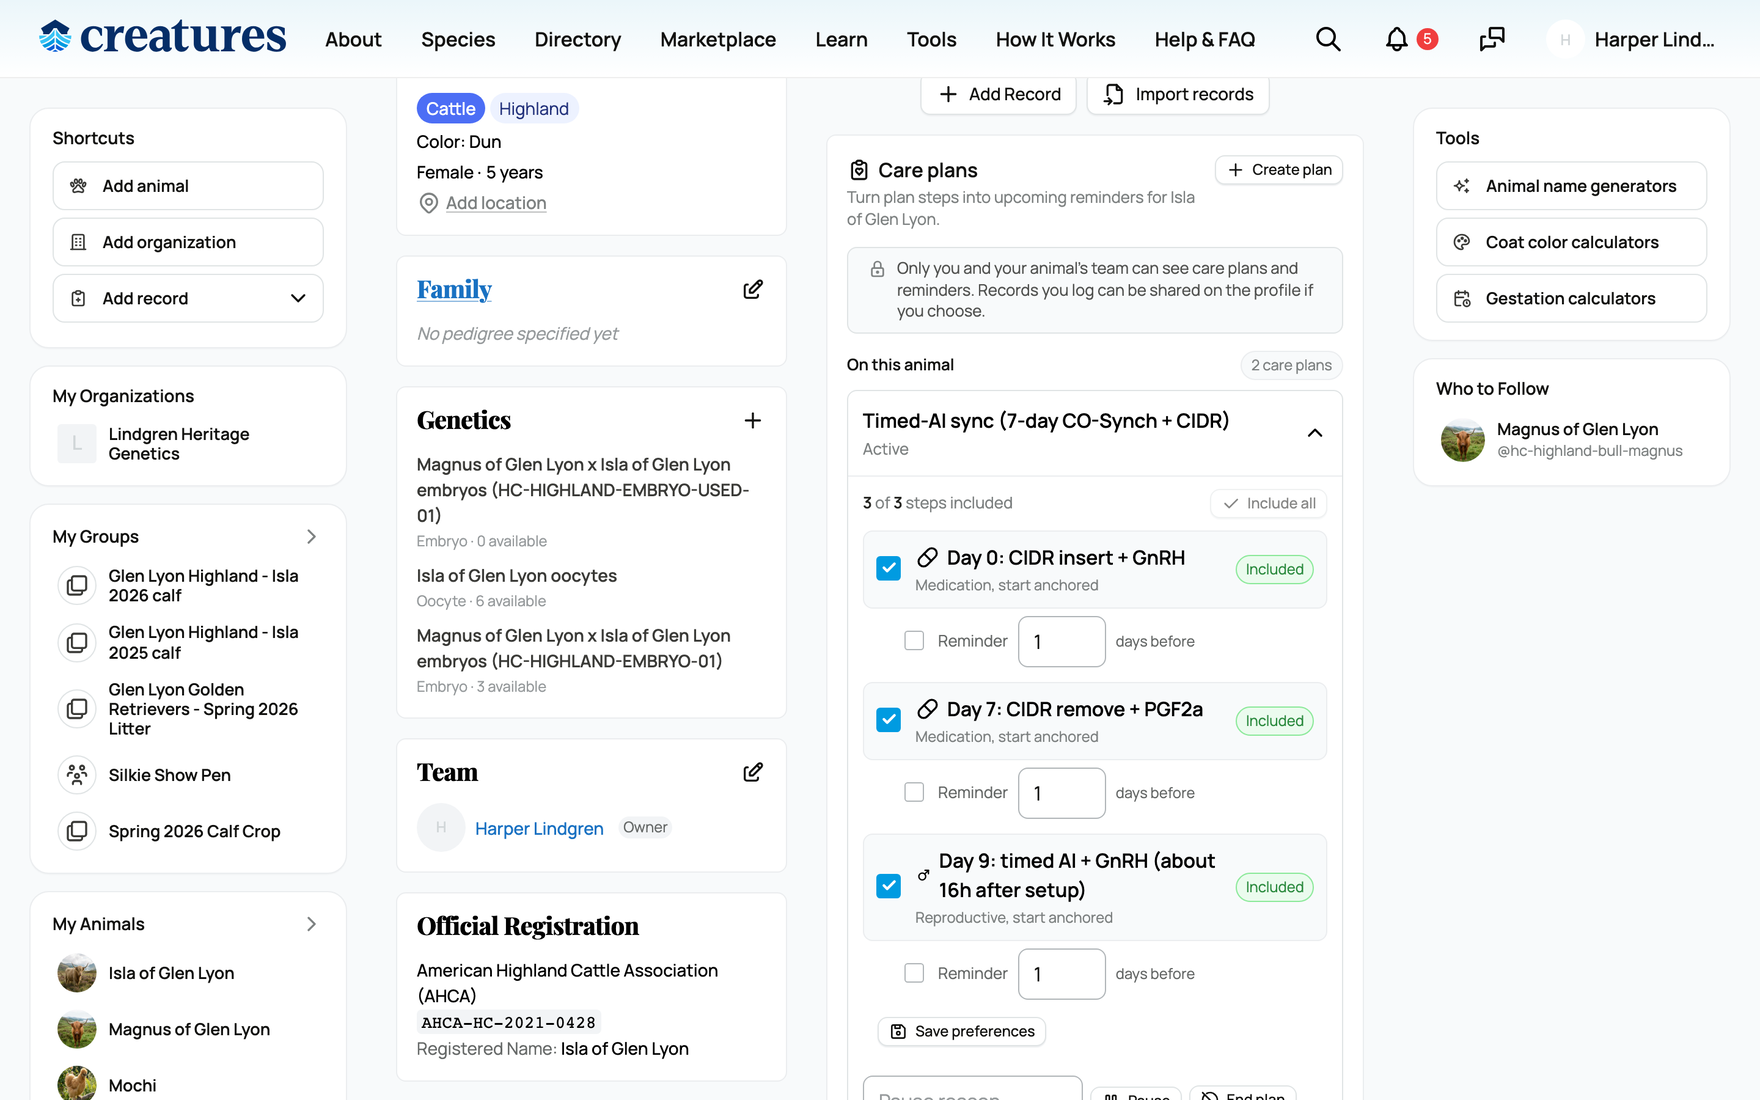Expand the Add record dropdown
The width and height of the screenshot is (1760, 1100).
pyautogui.click(x=188, y=298)
